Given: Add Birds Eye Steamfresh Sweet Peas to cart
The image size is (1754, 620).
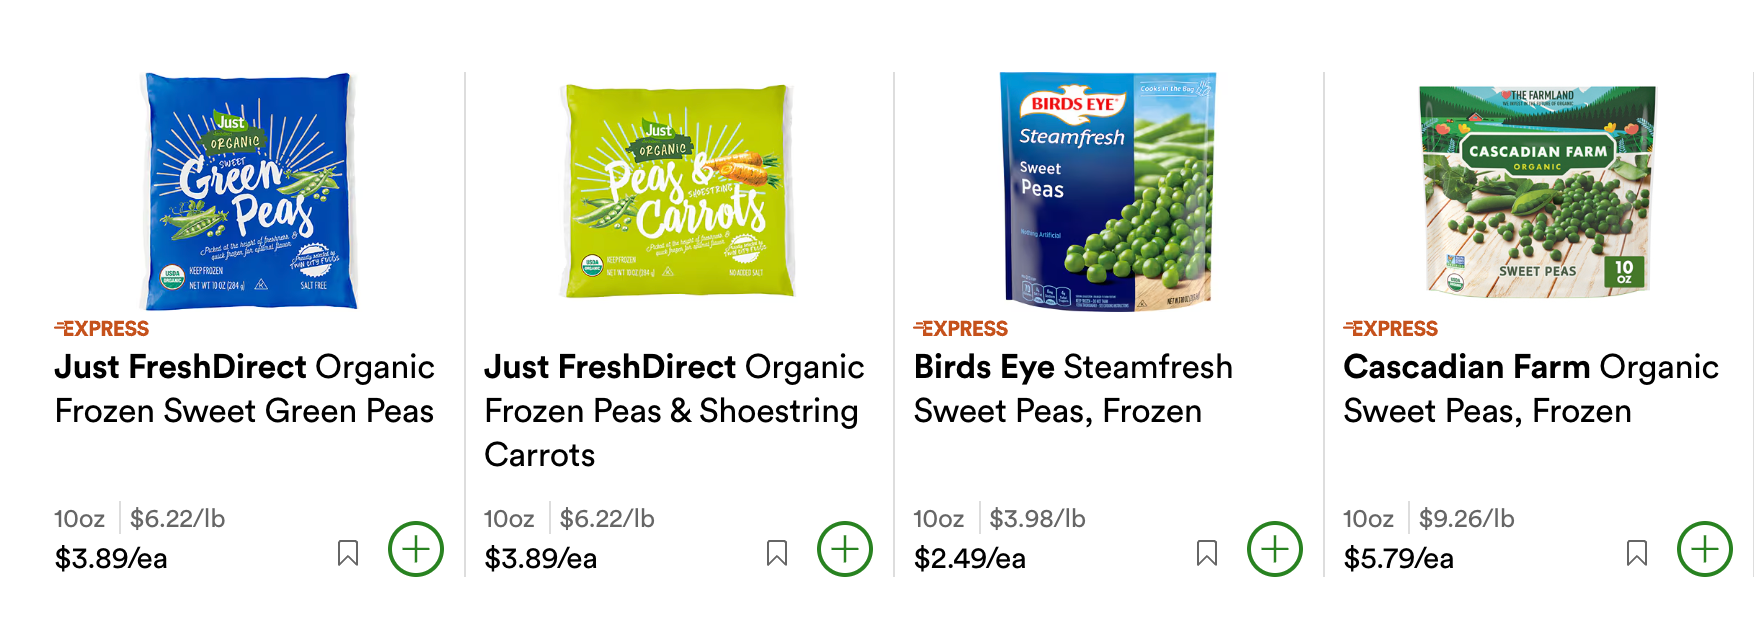Looking at the screenshot, I should click(1273, 548).
